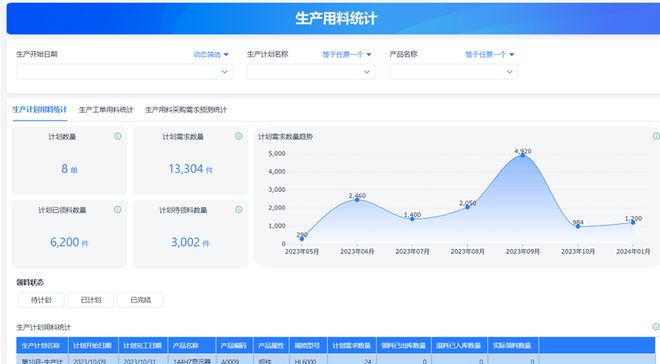Open the 动态筛选 filter mode dropdown
Screen dimensions: 660x364
point(211,54)
